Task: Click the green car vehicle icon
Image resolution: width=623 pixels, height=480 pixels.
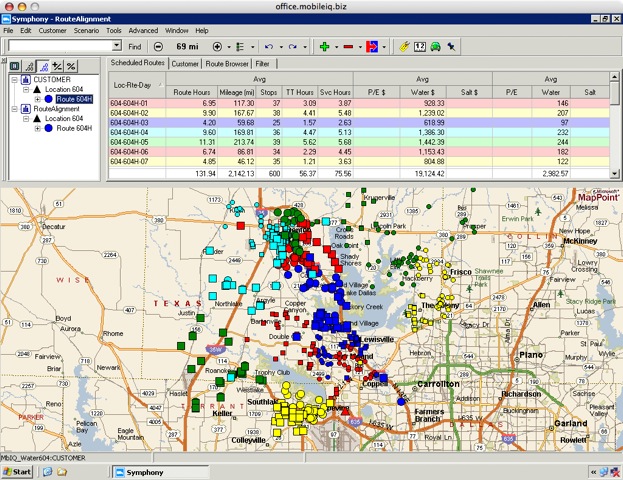Action: 437,46
